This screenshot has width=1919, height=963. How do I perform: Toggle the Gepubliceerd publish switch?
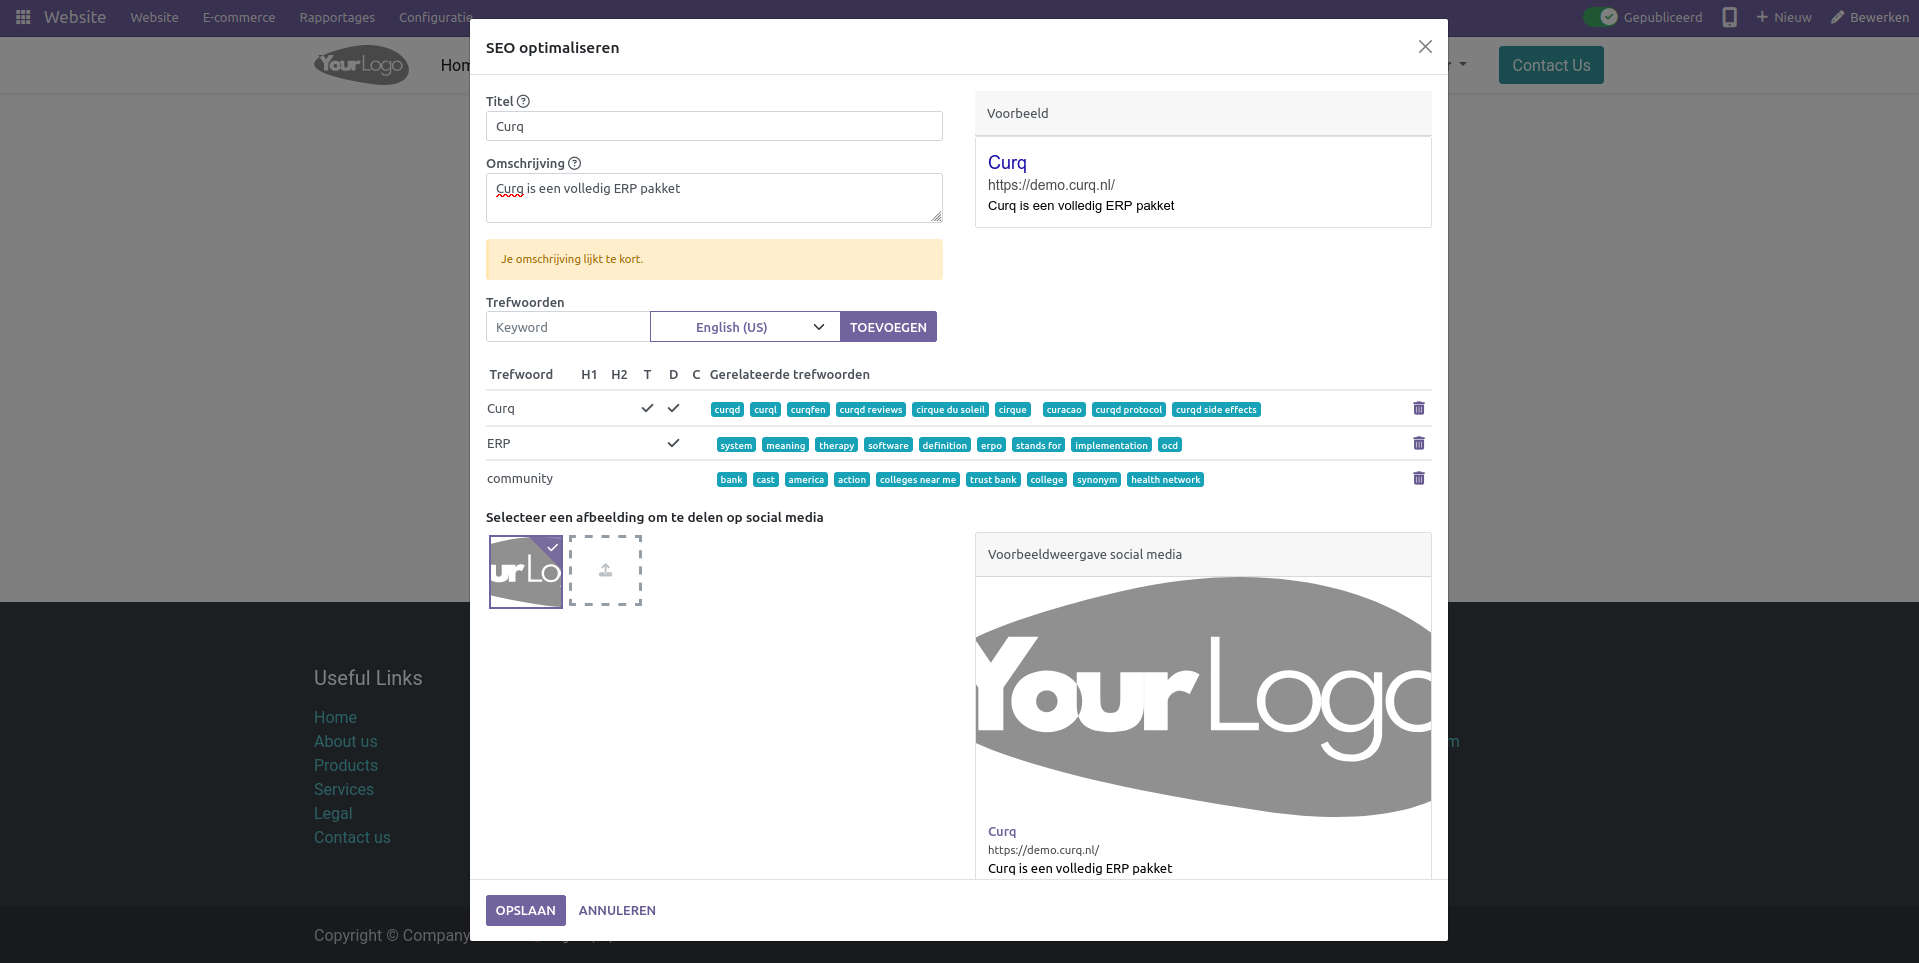point(1600,17)
